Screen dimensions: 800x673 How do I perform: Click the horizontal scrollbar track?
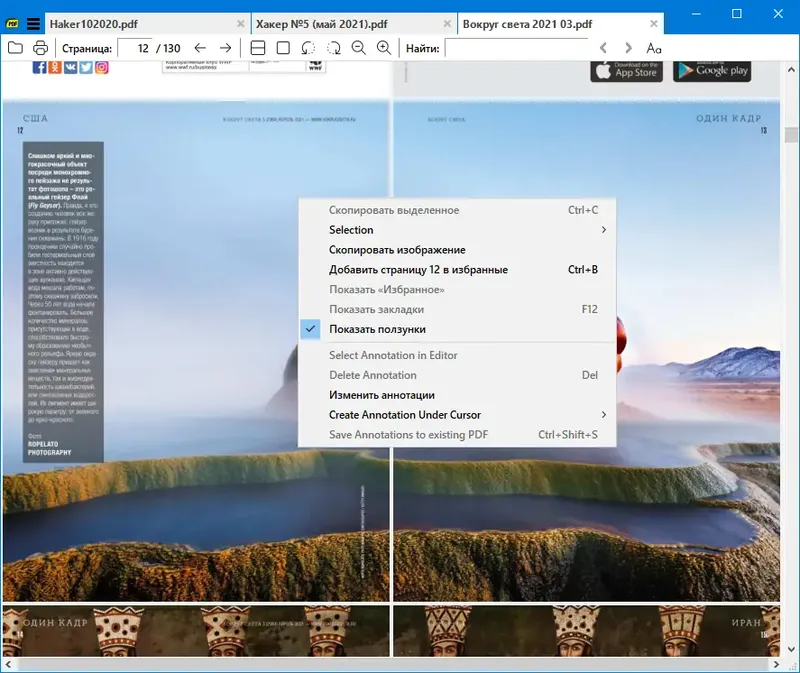click(x=392, y=664)
